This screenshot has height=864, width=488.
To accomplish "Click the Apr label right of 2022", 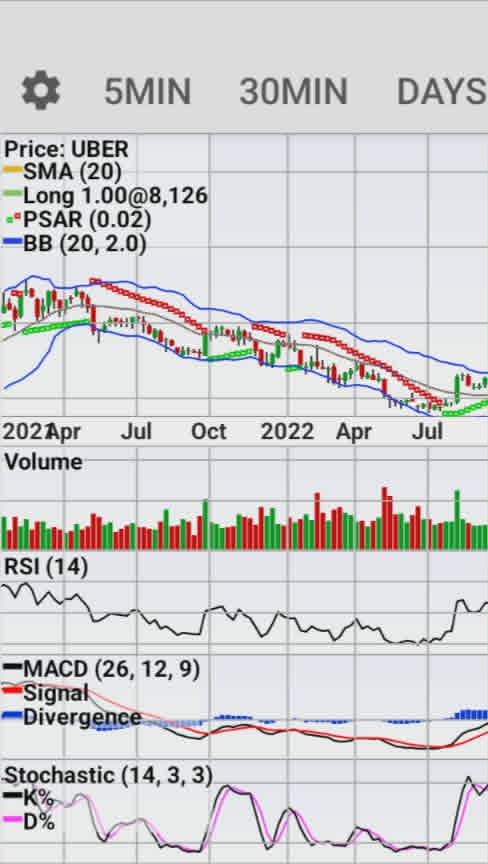I will click(x=354, y=431).
